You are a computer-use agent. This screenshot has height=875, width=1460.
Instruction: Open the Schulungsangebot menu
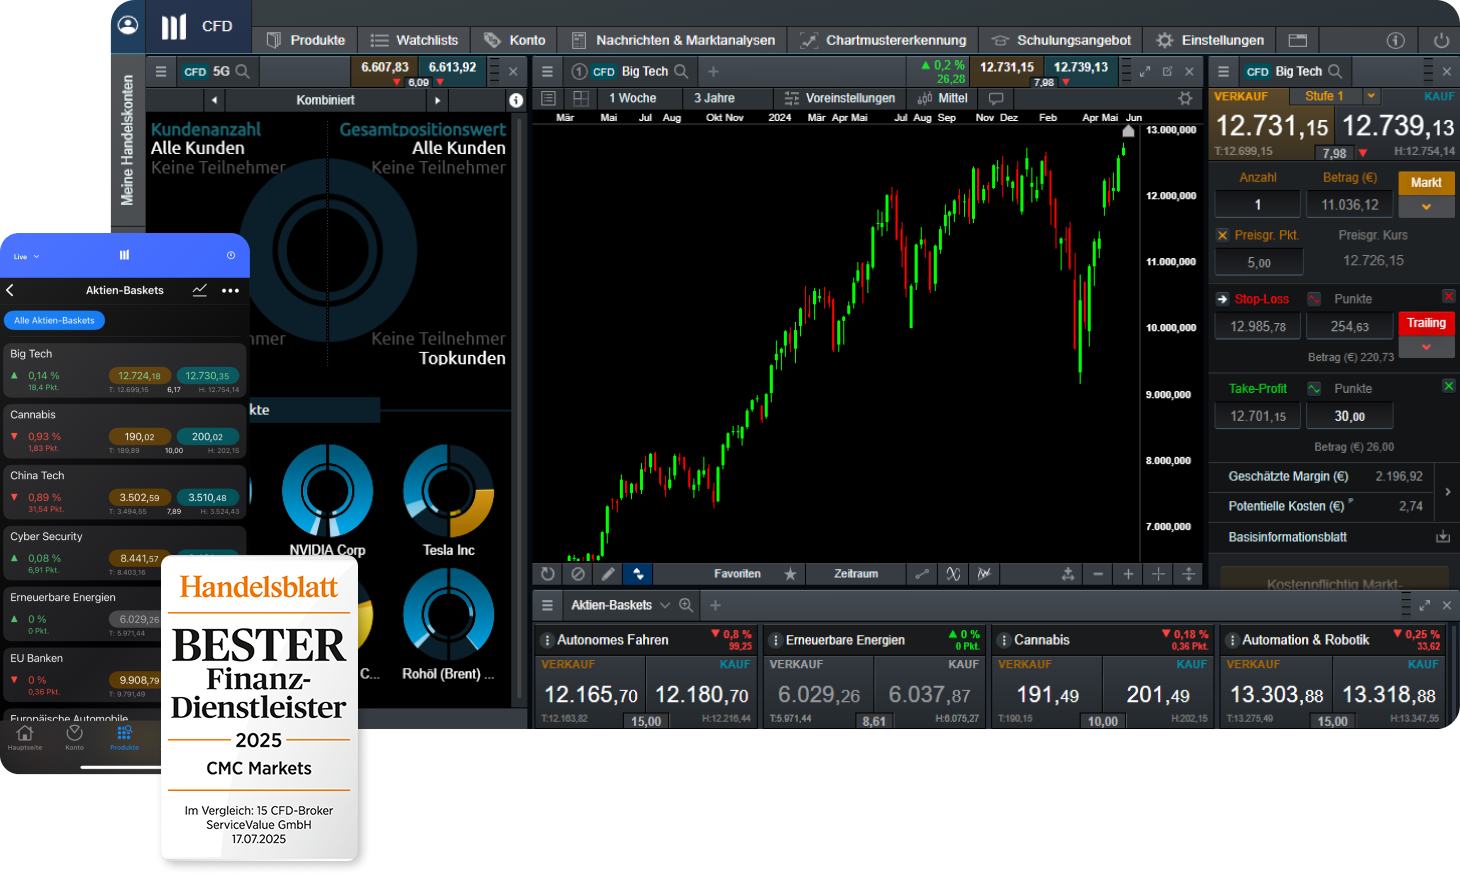click(1061, 40)
